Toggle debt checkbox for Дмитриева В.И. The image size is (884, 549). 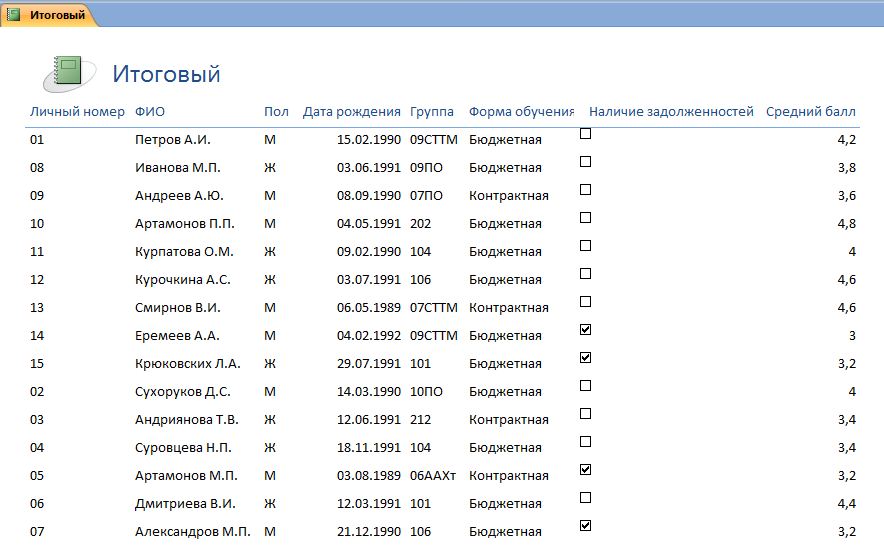(x=586, y=498)
